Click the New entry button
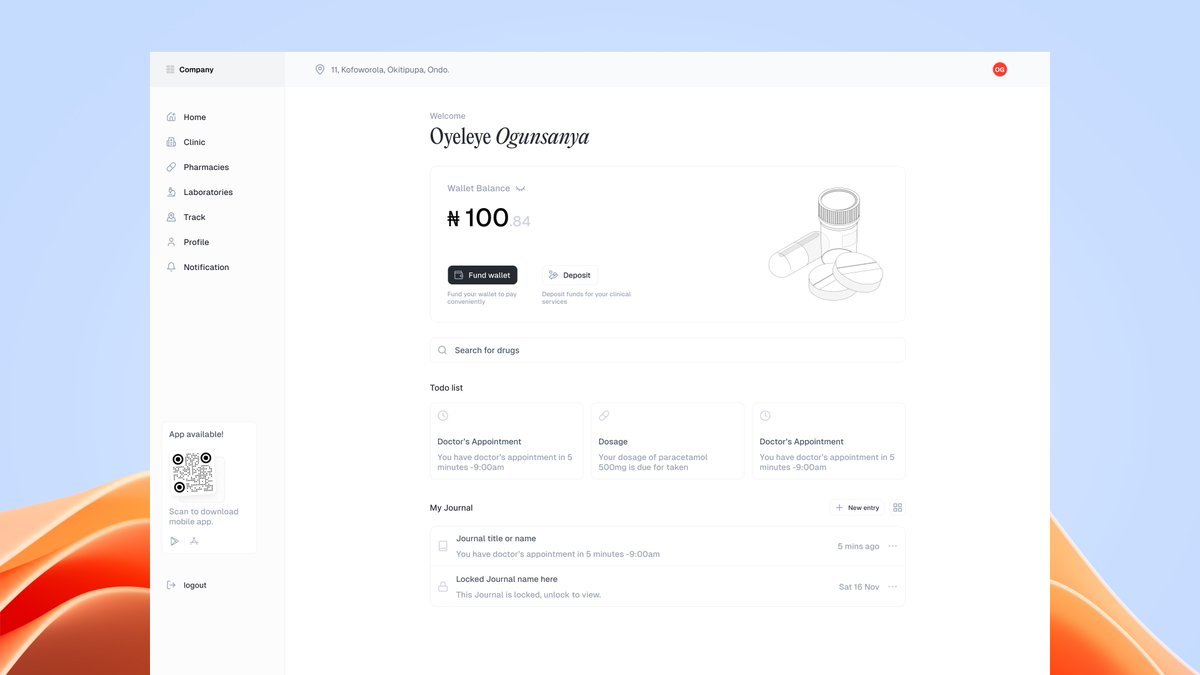Screen dimensions: 1200x675 point(857,508)
